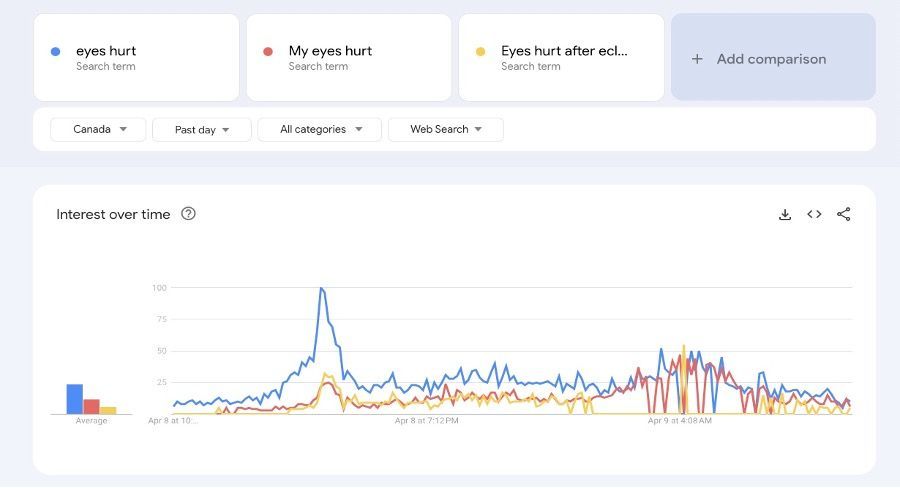Screen dimensions: 900x488
Task: Click the blue line peak at 100
Action: pos(321,288)
